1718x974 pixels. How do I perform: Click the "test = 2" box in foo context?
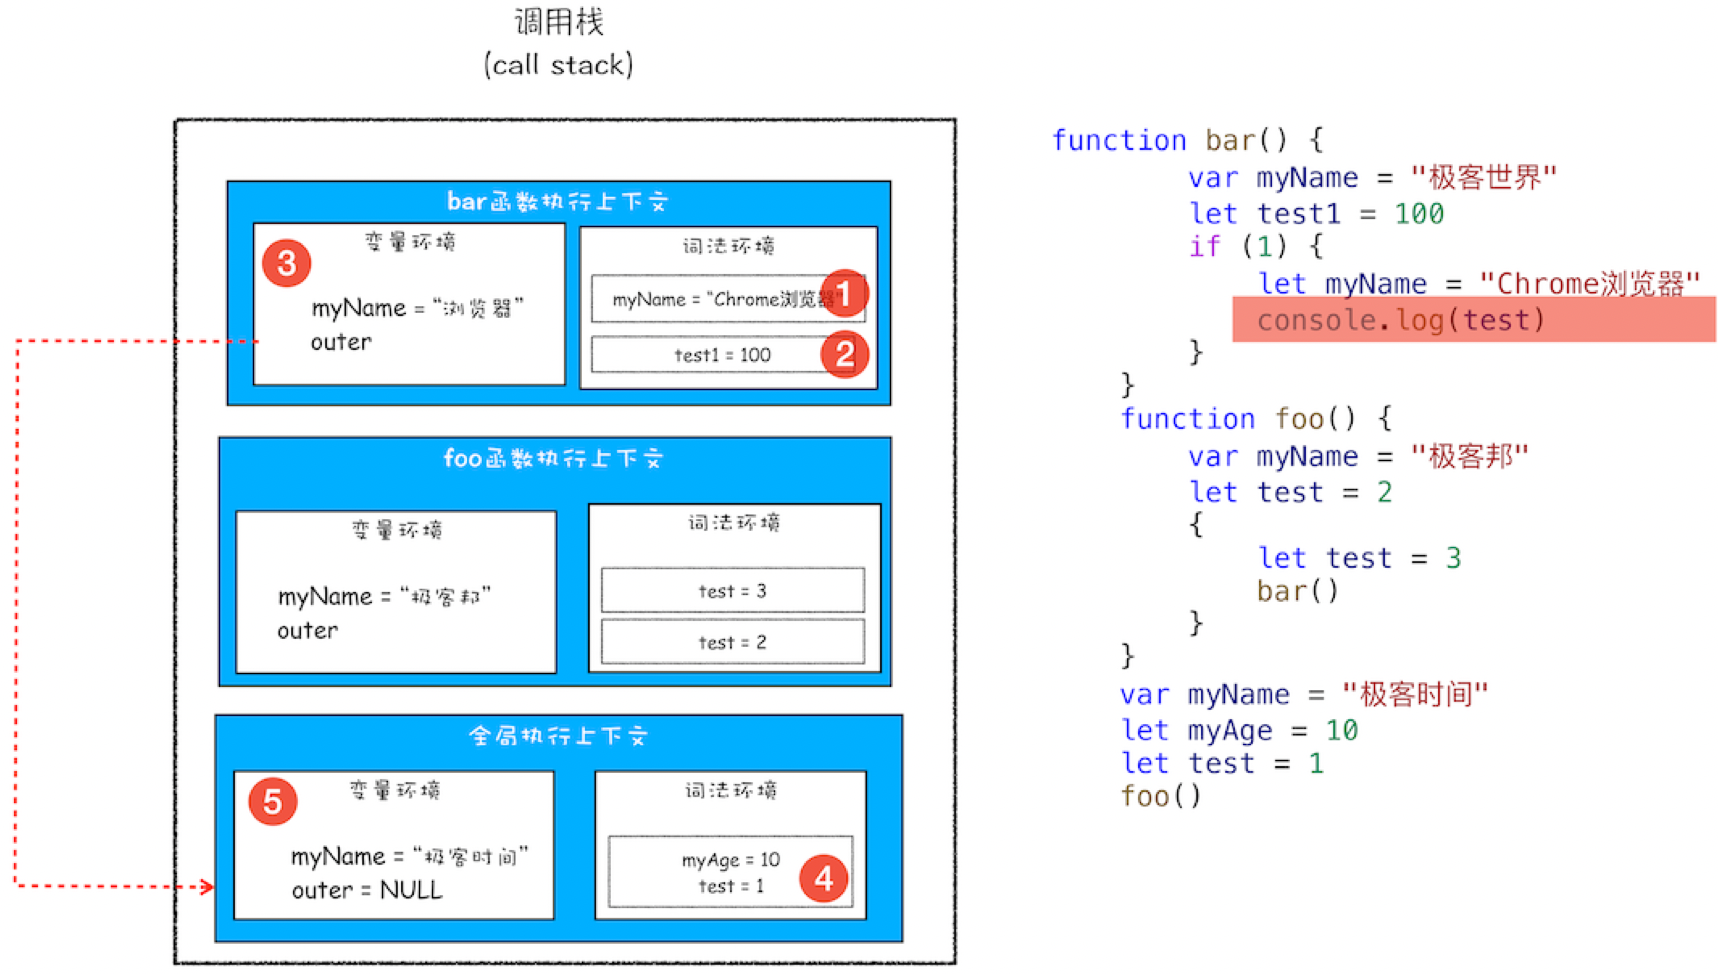[733, 642]
